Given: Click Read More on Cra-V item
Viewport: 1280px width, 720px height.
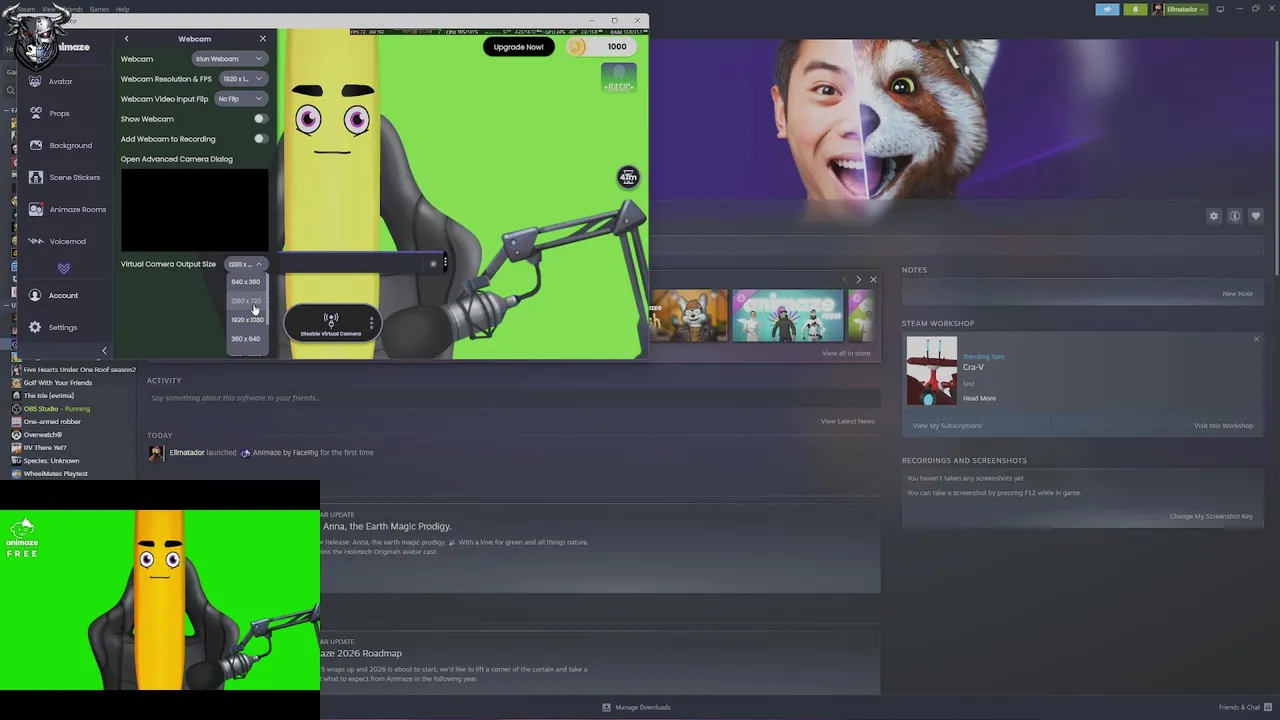Looking at the screenshot, I should pos(979,398).
